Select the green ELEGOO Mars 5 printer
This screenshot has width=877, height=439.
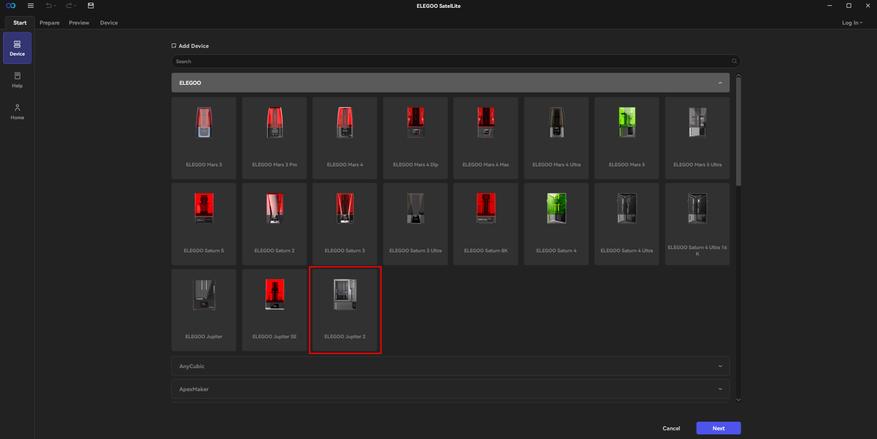coord(626,138)
